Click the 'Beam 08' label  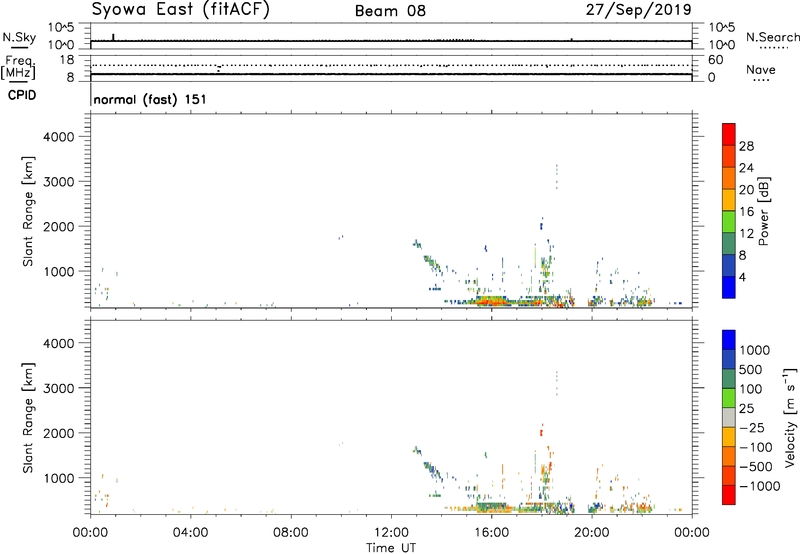[390, 11]
